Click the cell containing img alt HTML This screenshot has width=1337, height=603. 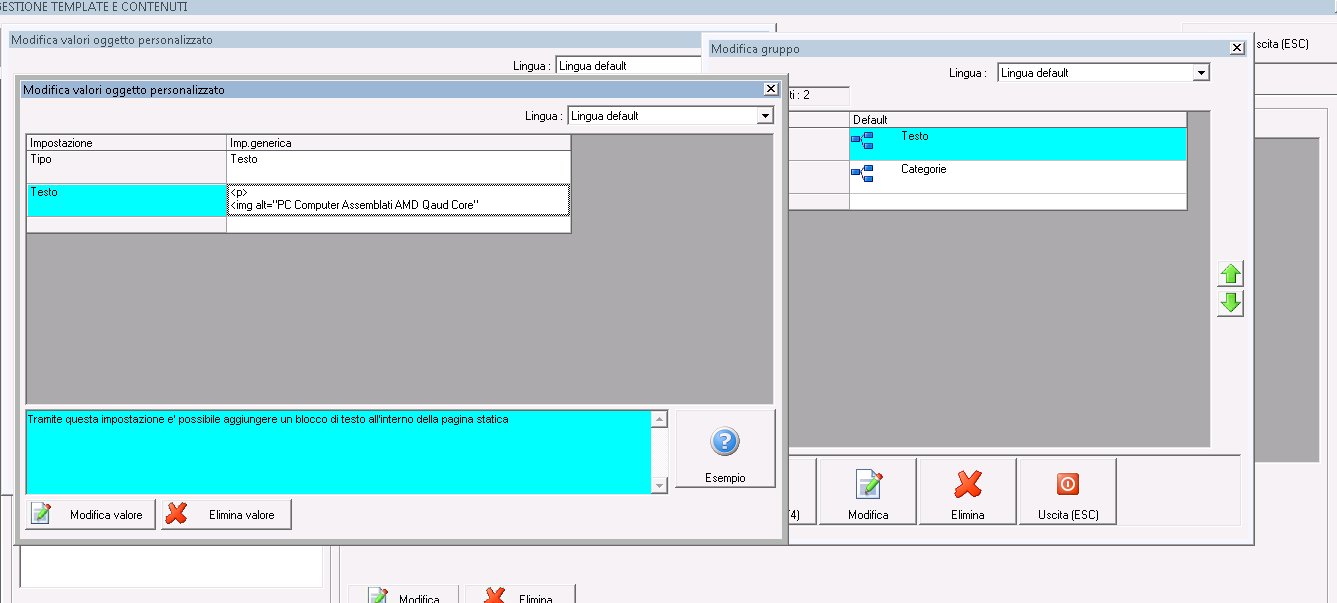pyautogui.click(x=399, y=200)
